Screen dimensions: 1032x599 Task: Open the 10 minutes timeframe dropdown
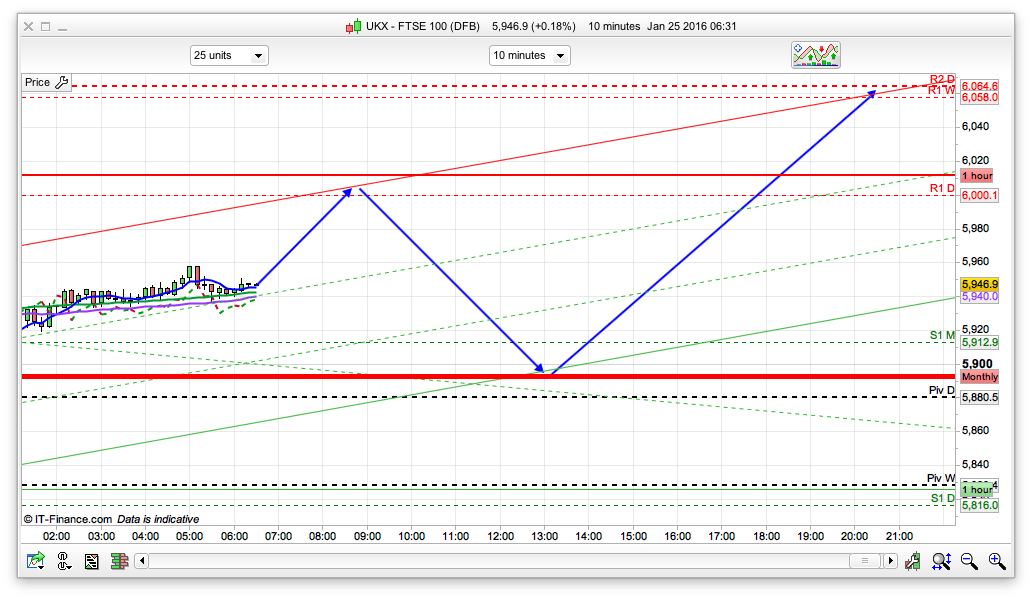point(529,56)
